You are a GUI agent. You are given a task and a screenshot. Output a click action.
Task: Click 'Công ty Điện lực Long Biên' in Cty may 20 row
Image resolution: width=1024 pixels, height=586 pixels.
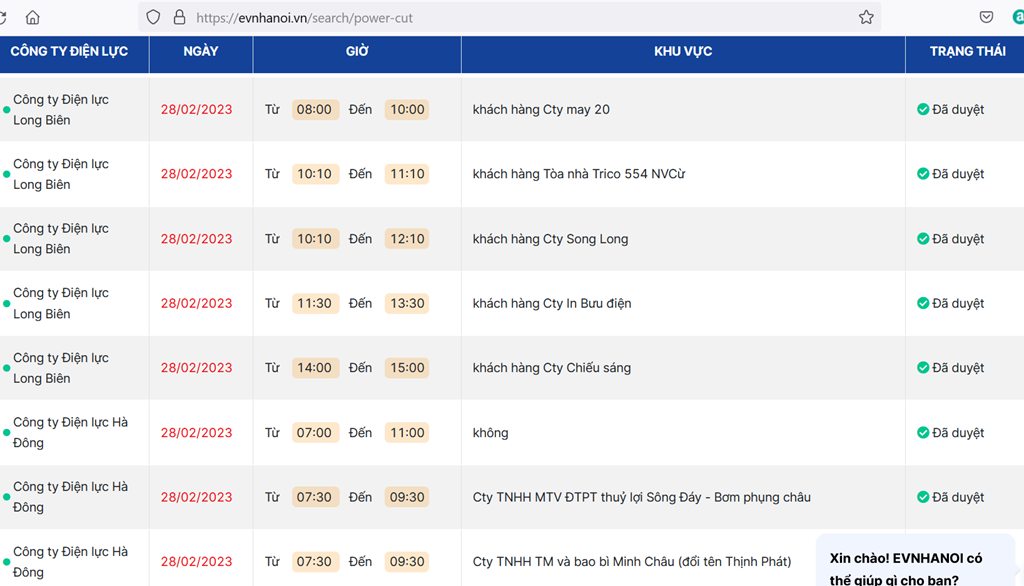click(61, 110)
